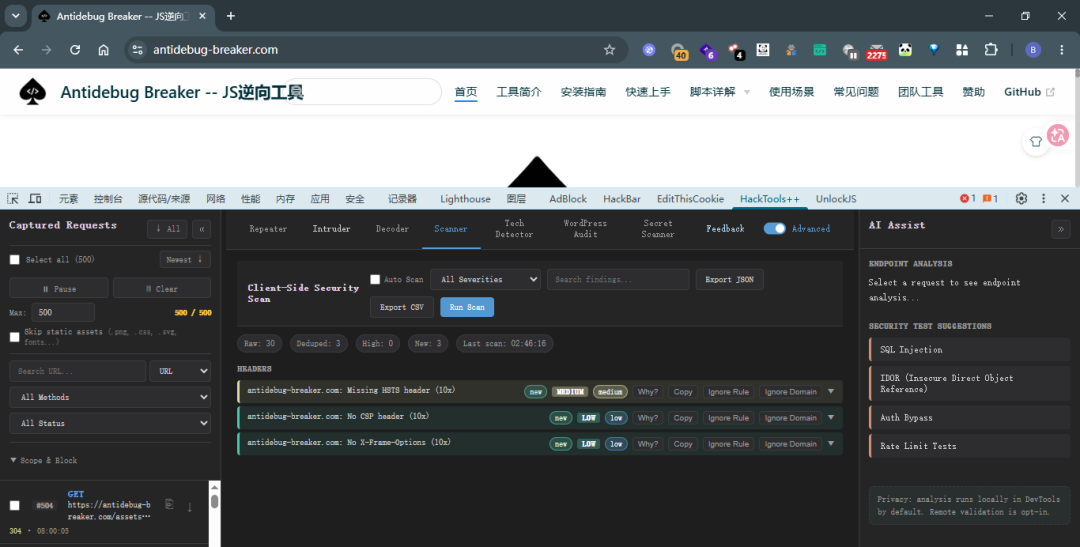The image size is (1080, 547).
Task: Collapse the AI Assist panel
Action: (x=1061, y=229)
